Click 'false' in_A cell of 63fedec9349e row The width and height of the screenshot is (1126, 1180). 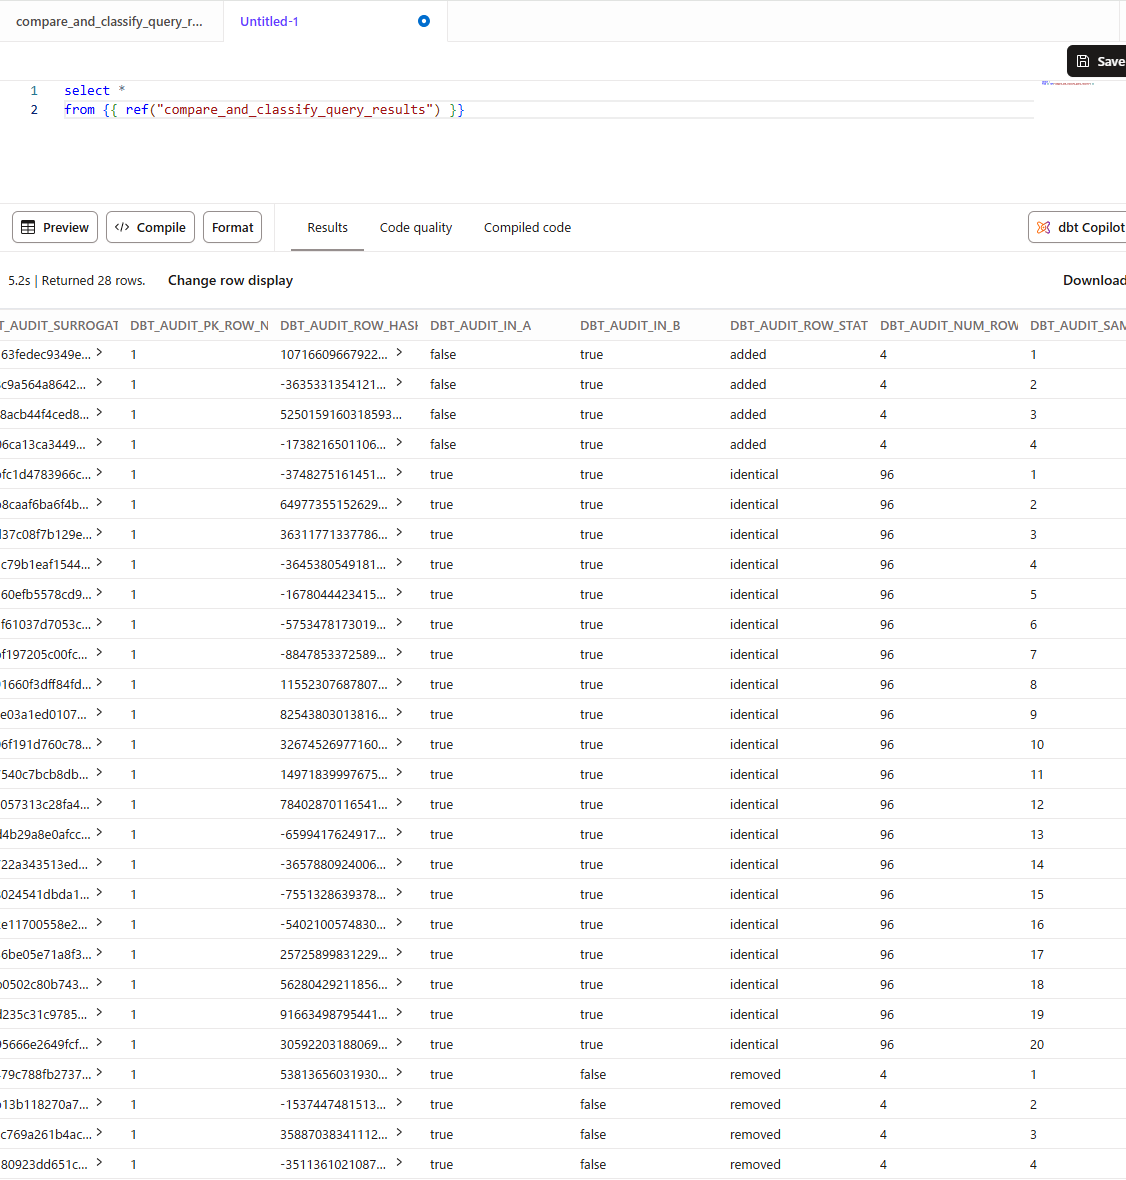click(x=443, y=354)
